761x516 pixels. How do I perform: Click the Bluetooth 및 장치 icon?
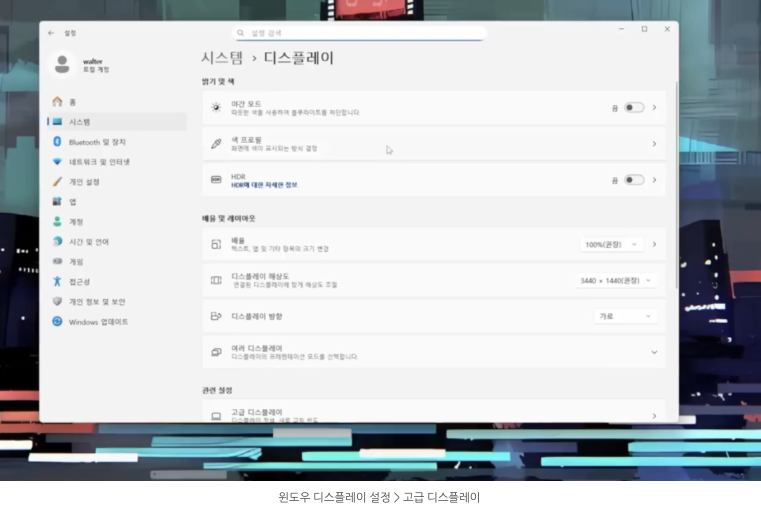click(58, 142)
